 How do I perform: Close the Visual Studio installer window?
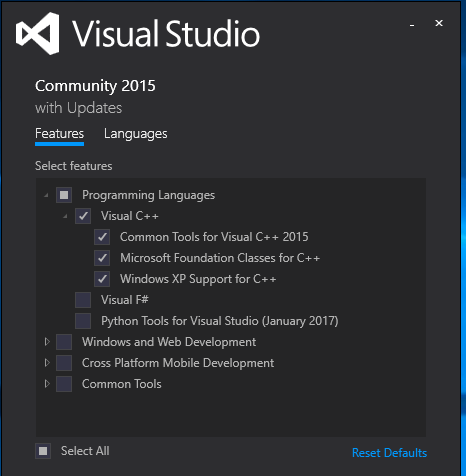(x=439, y=23)
